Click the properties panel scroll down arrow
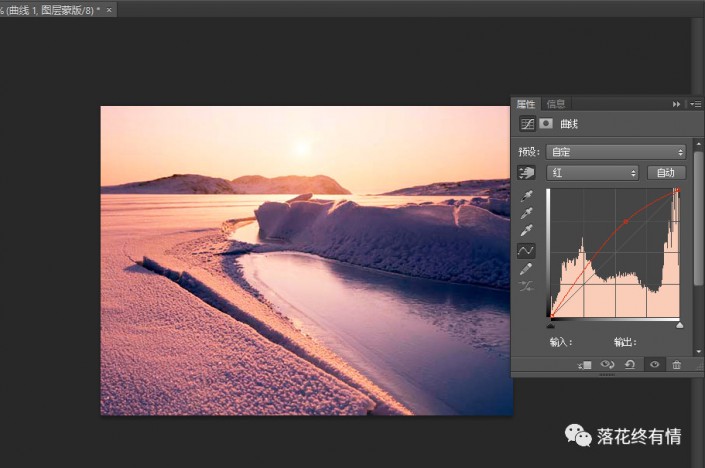Screen dimensions: 705x468 pos(698,351)
